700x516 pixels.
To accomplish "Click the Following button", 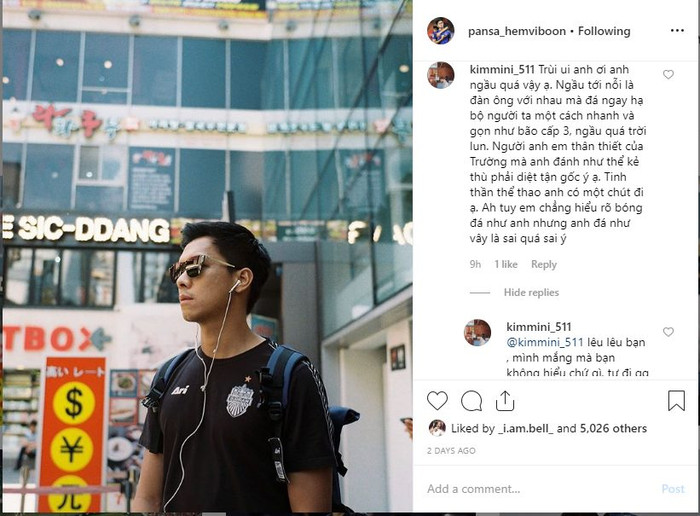I will pos(604,31).
